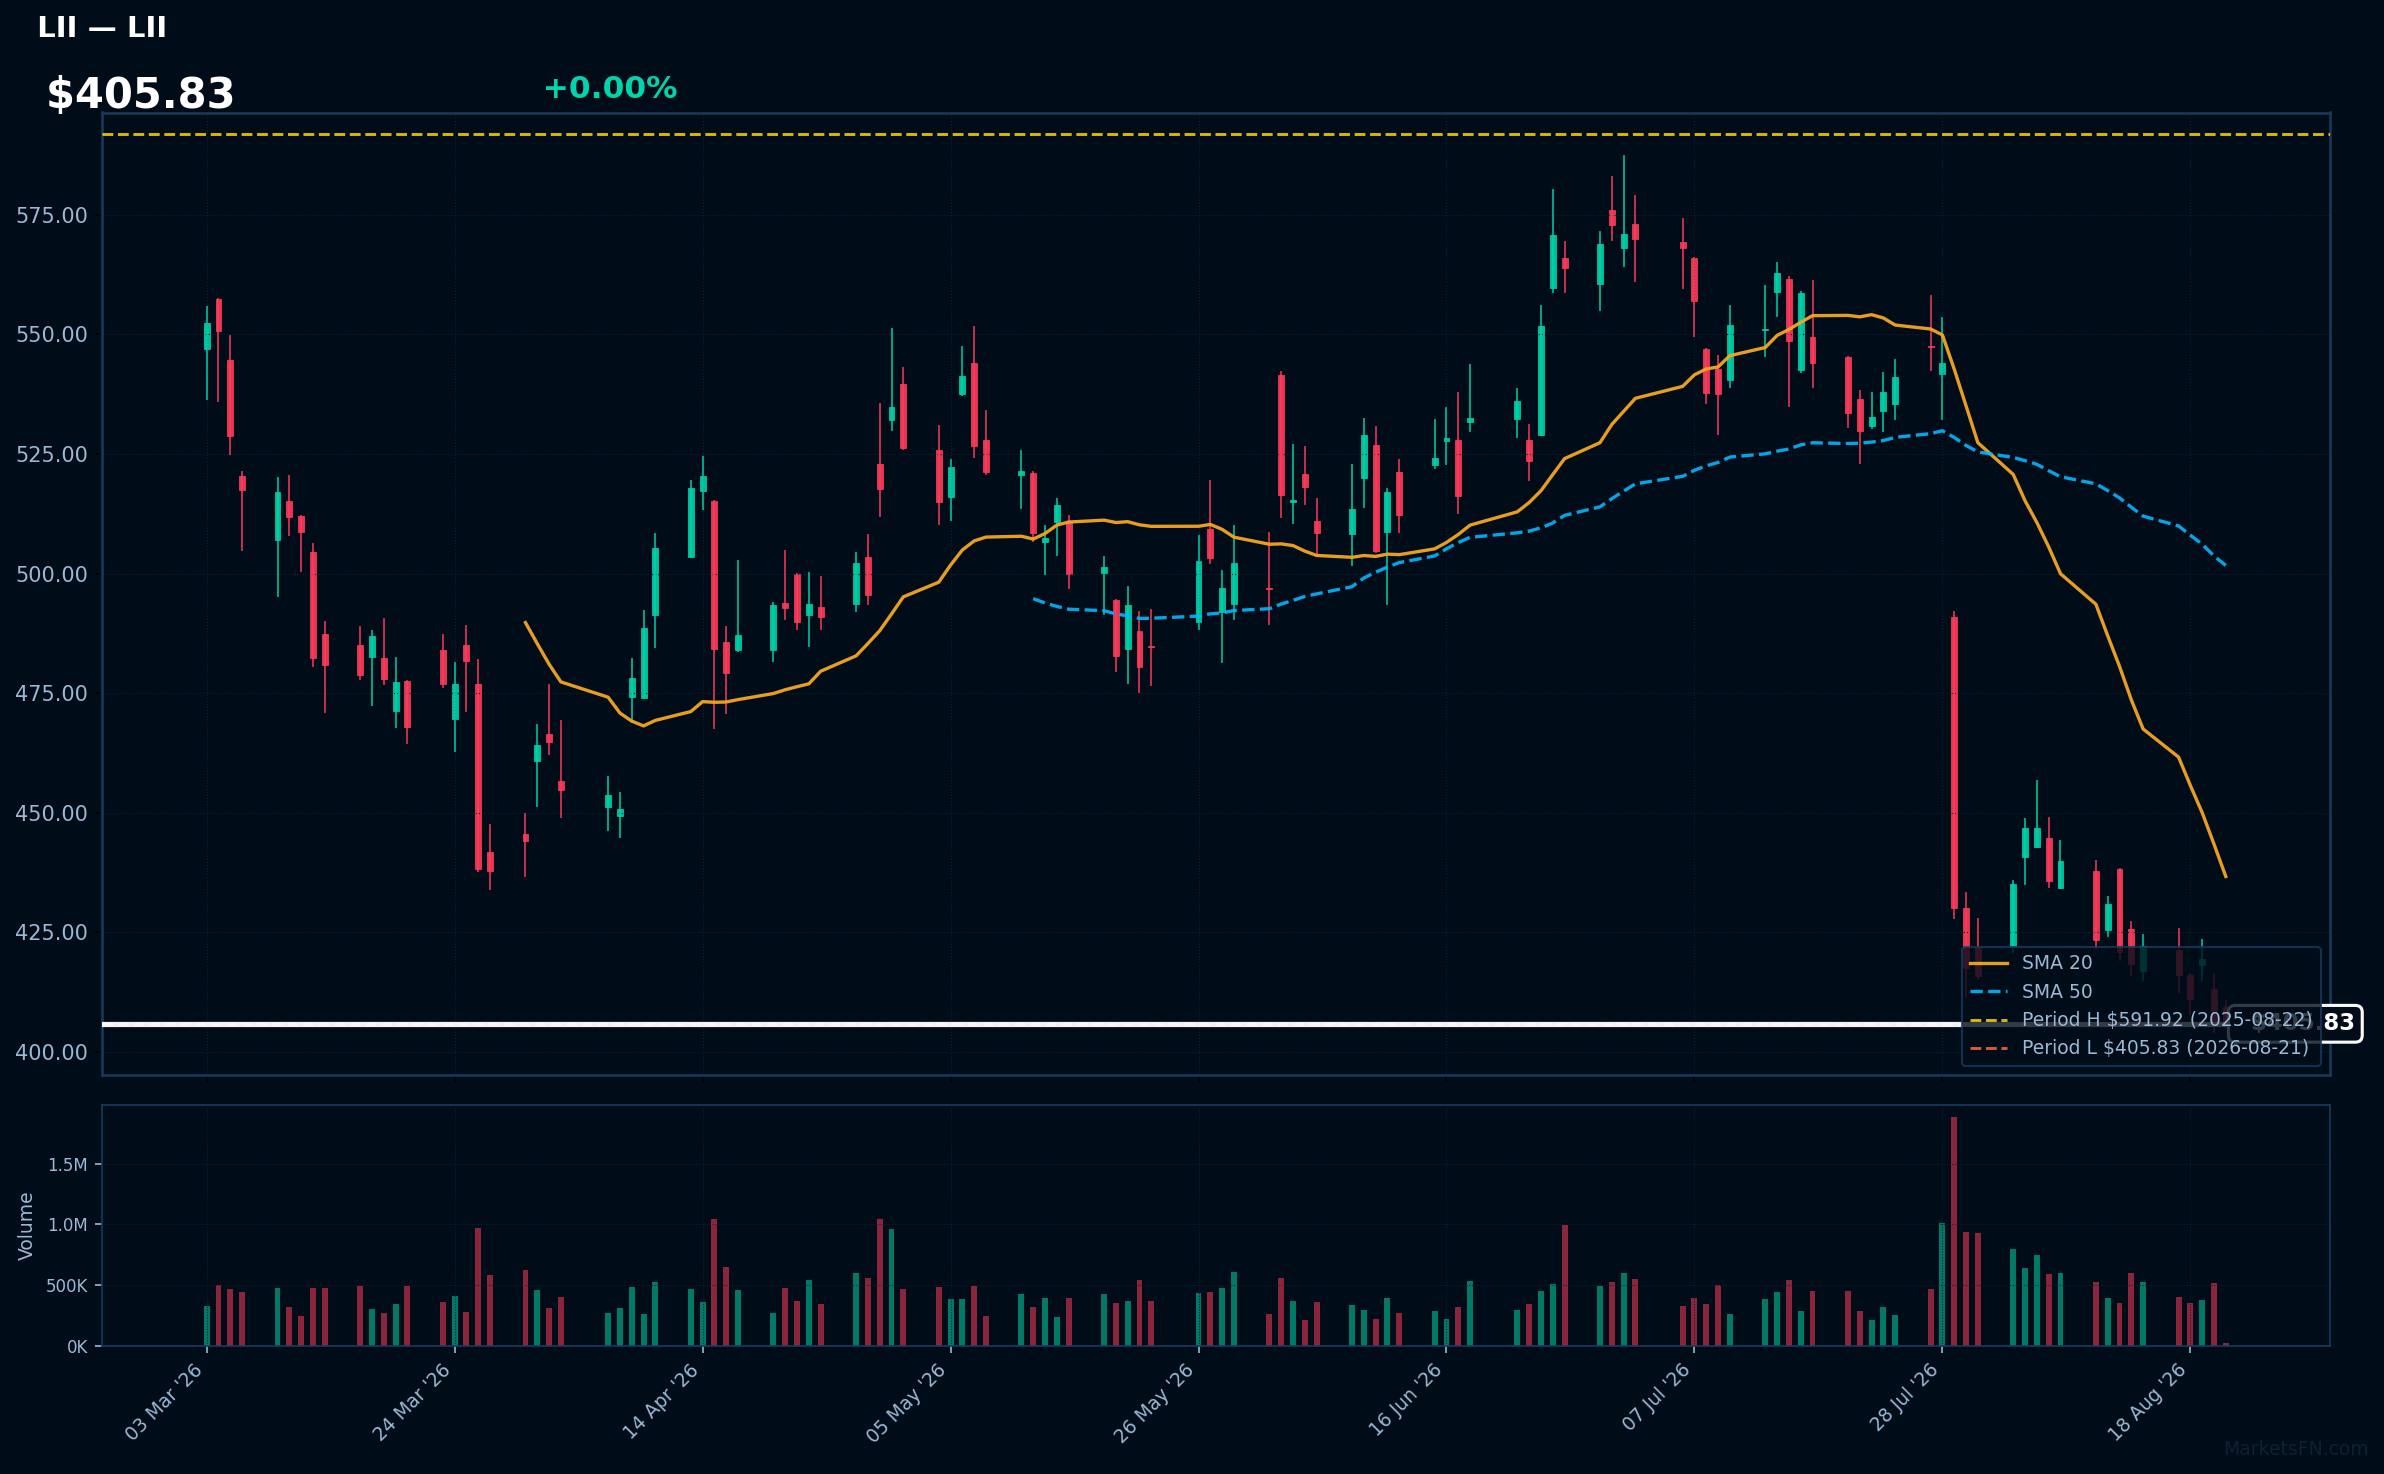Click the SMA 50 legend entry
This screenshot has height=1474, width=2384.
tap(2056, 992)
